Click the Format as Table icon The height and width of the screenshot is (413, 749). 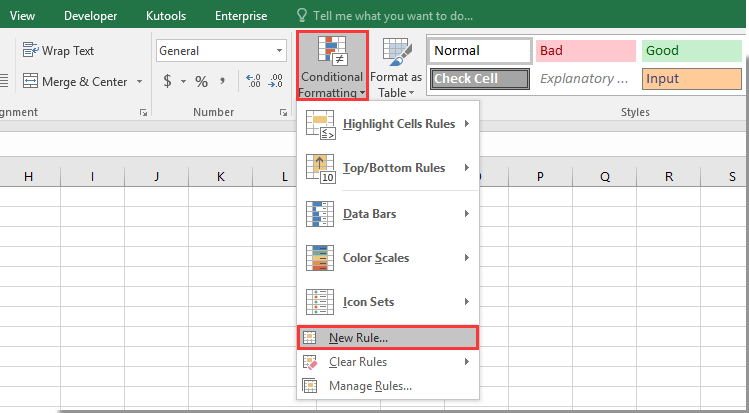(x=396, y=66)
